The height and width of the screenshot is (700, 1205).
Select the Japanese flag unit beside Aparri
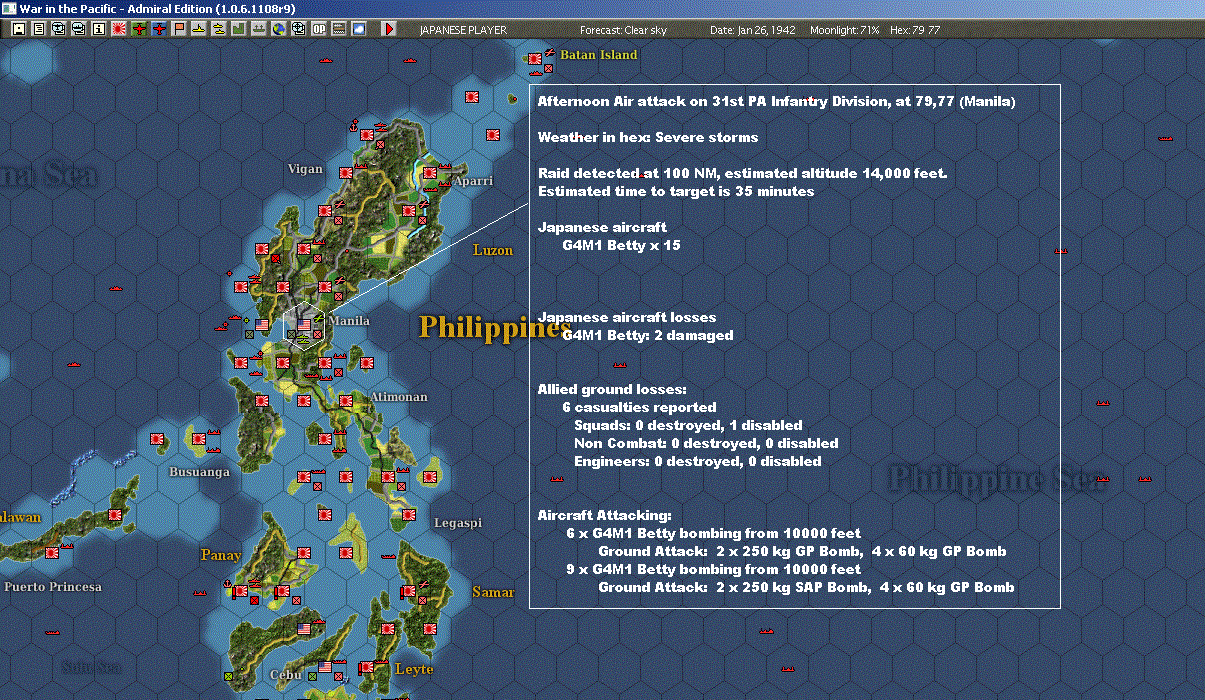click(429, 173)
